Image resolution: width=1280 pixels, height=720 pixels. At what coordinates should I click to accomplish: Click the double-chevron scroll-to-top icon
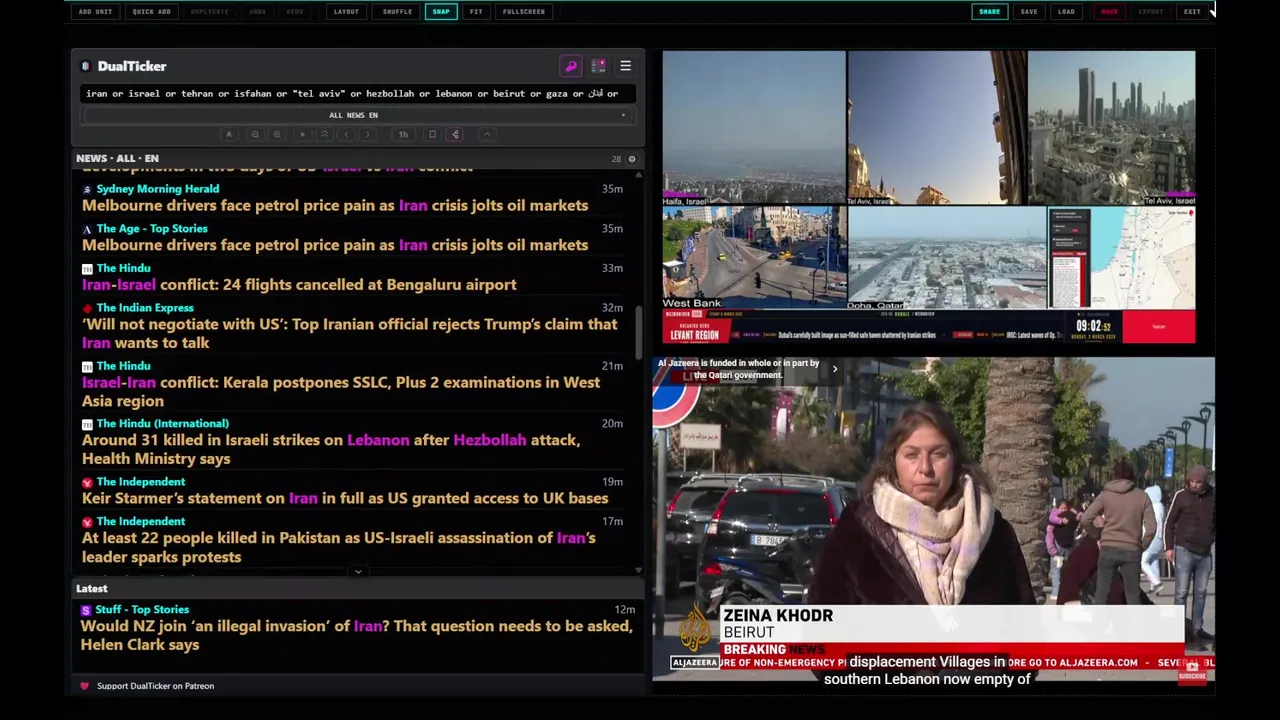(x=324, y=134)
